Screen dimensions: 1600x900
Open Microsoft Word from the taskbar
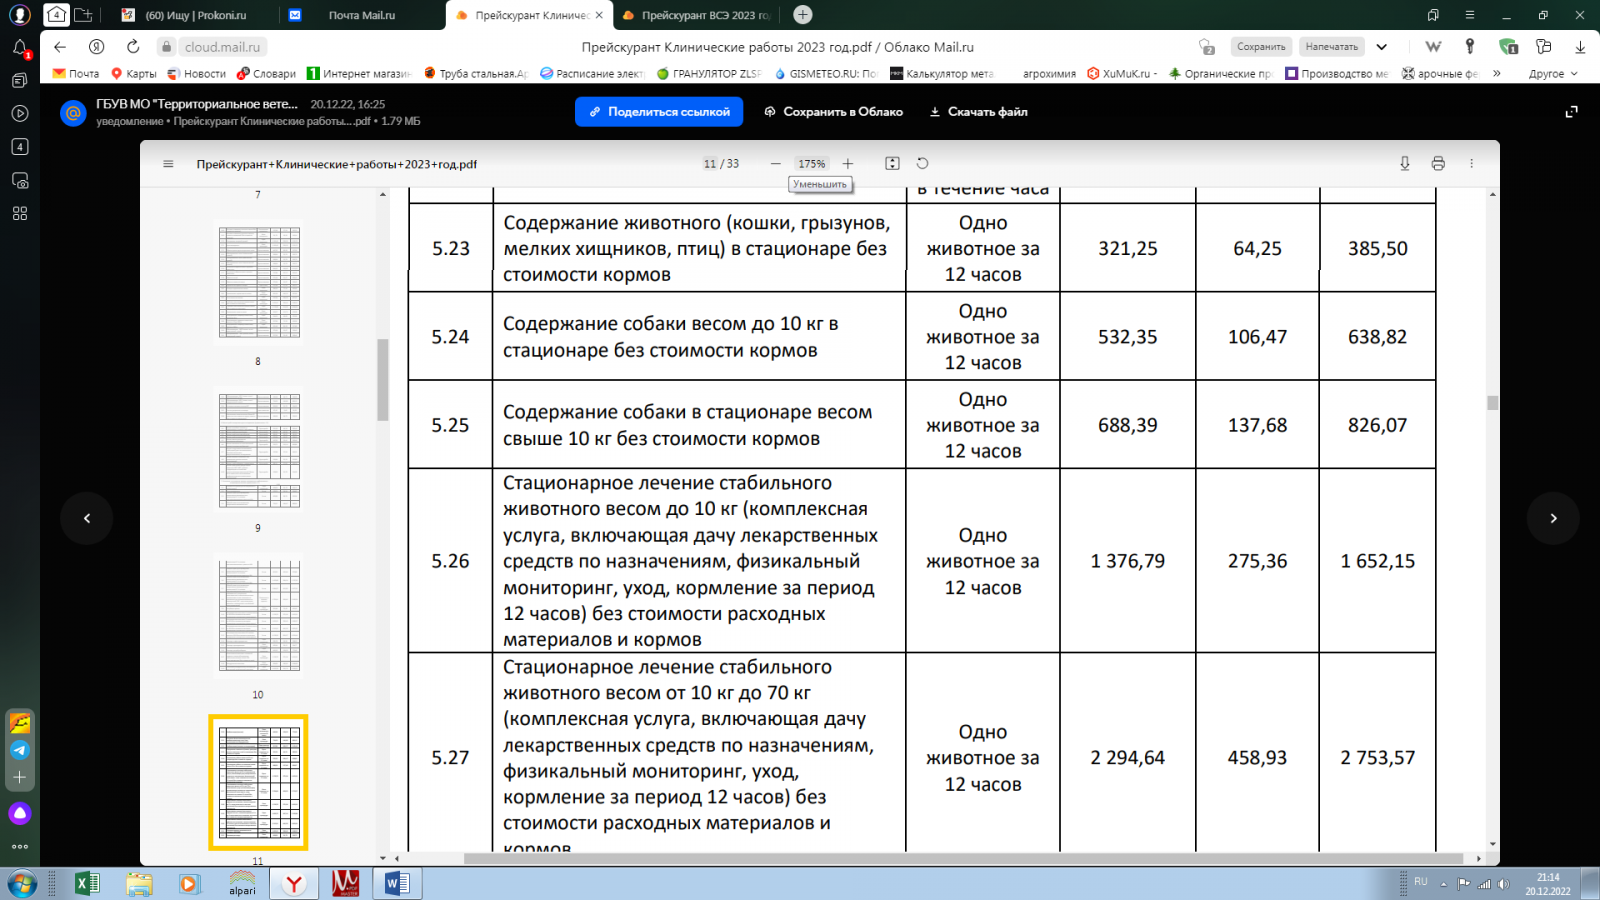[x=397, y=883]
